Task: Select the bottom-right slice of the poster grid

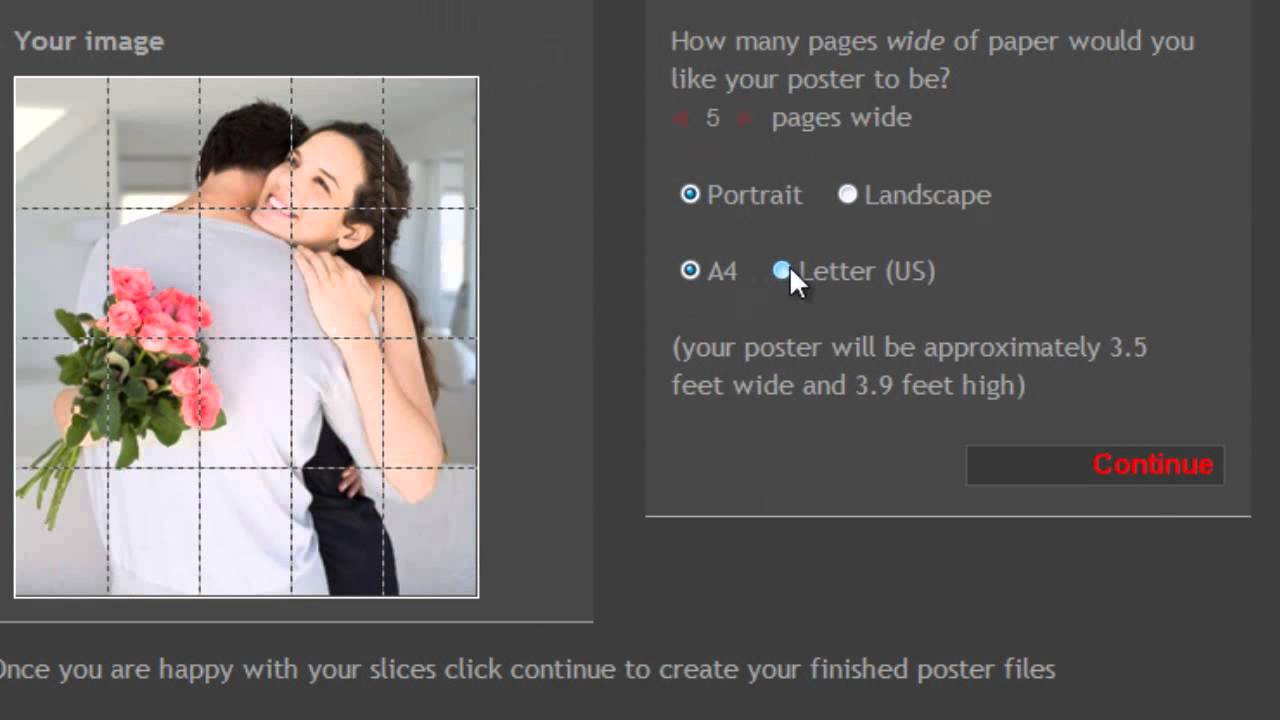Action: coord(430,531)
